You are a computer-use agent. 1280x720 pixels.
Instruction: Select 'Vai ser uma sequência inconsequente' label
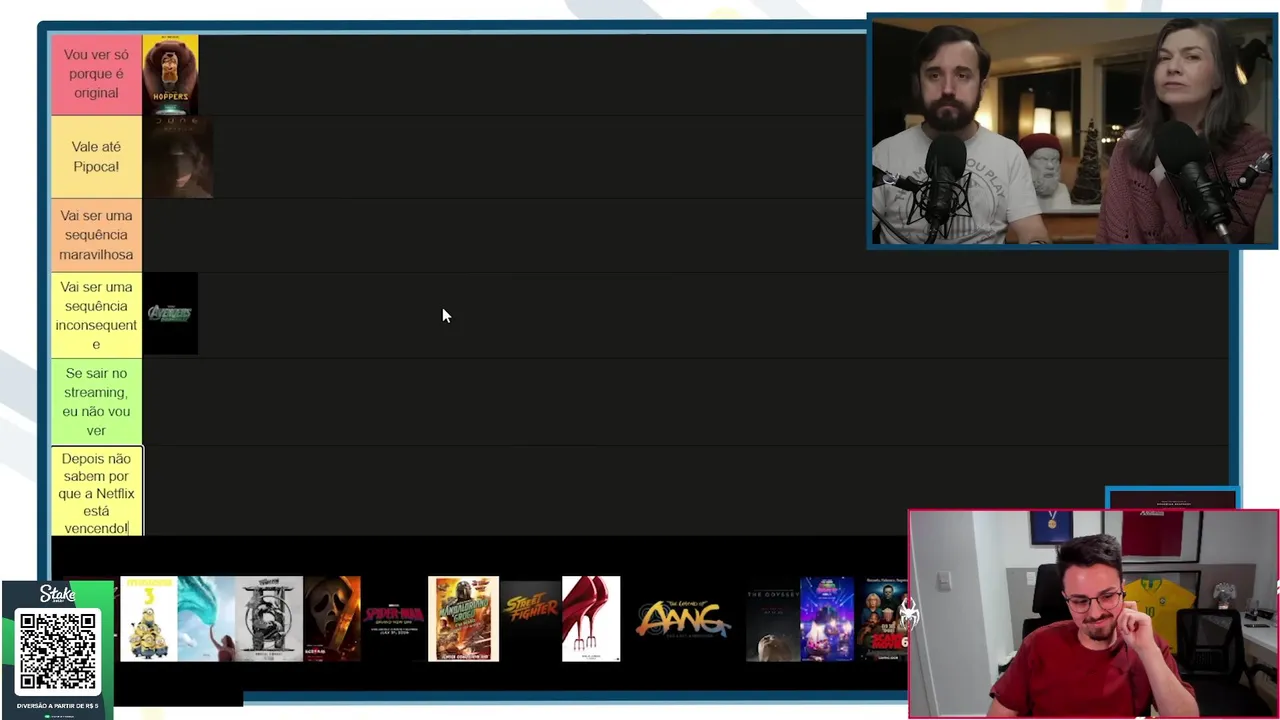(x=96, y=315)
